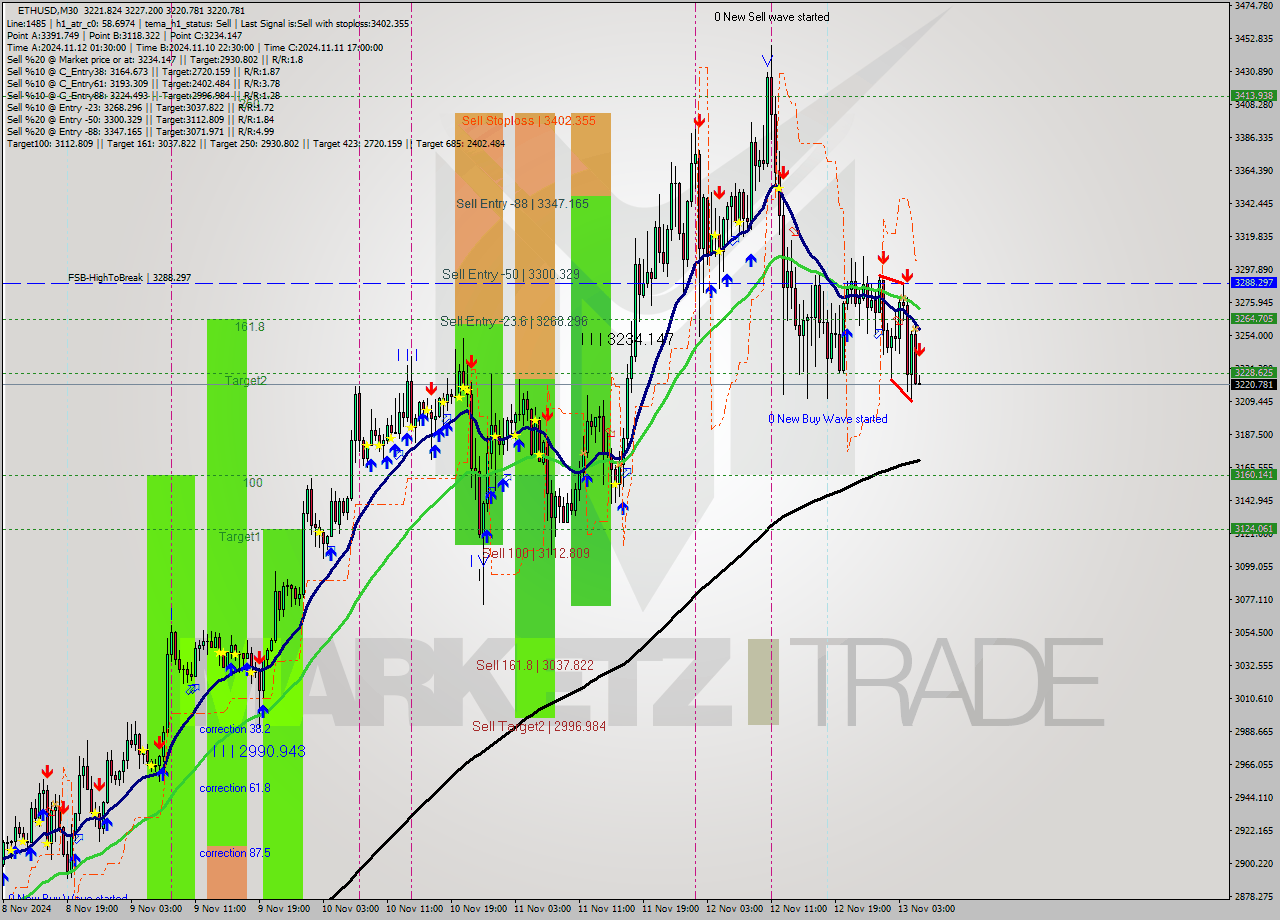This screenshot has width=1280, height=920.
Task: Click the '3364.390' price scale value
Action: pyautogui.click(x=1253, y=171)
